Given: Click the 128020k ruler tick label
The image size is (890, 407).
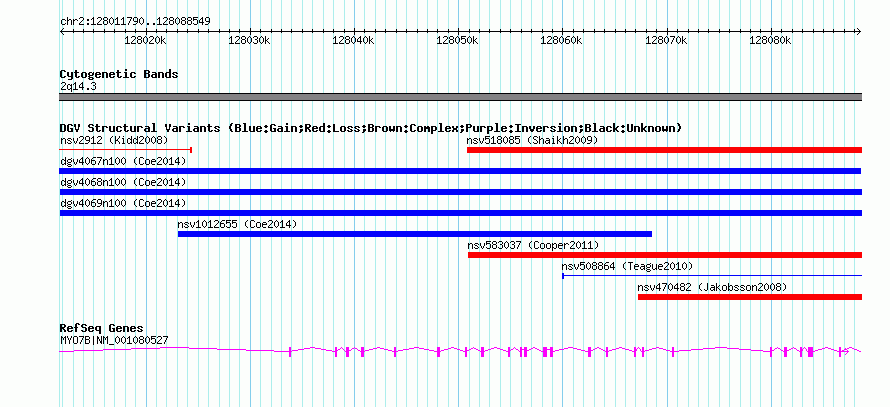Looking at the screenshot, I should click(x=145, y=40).
